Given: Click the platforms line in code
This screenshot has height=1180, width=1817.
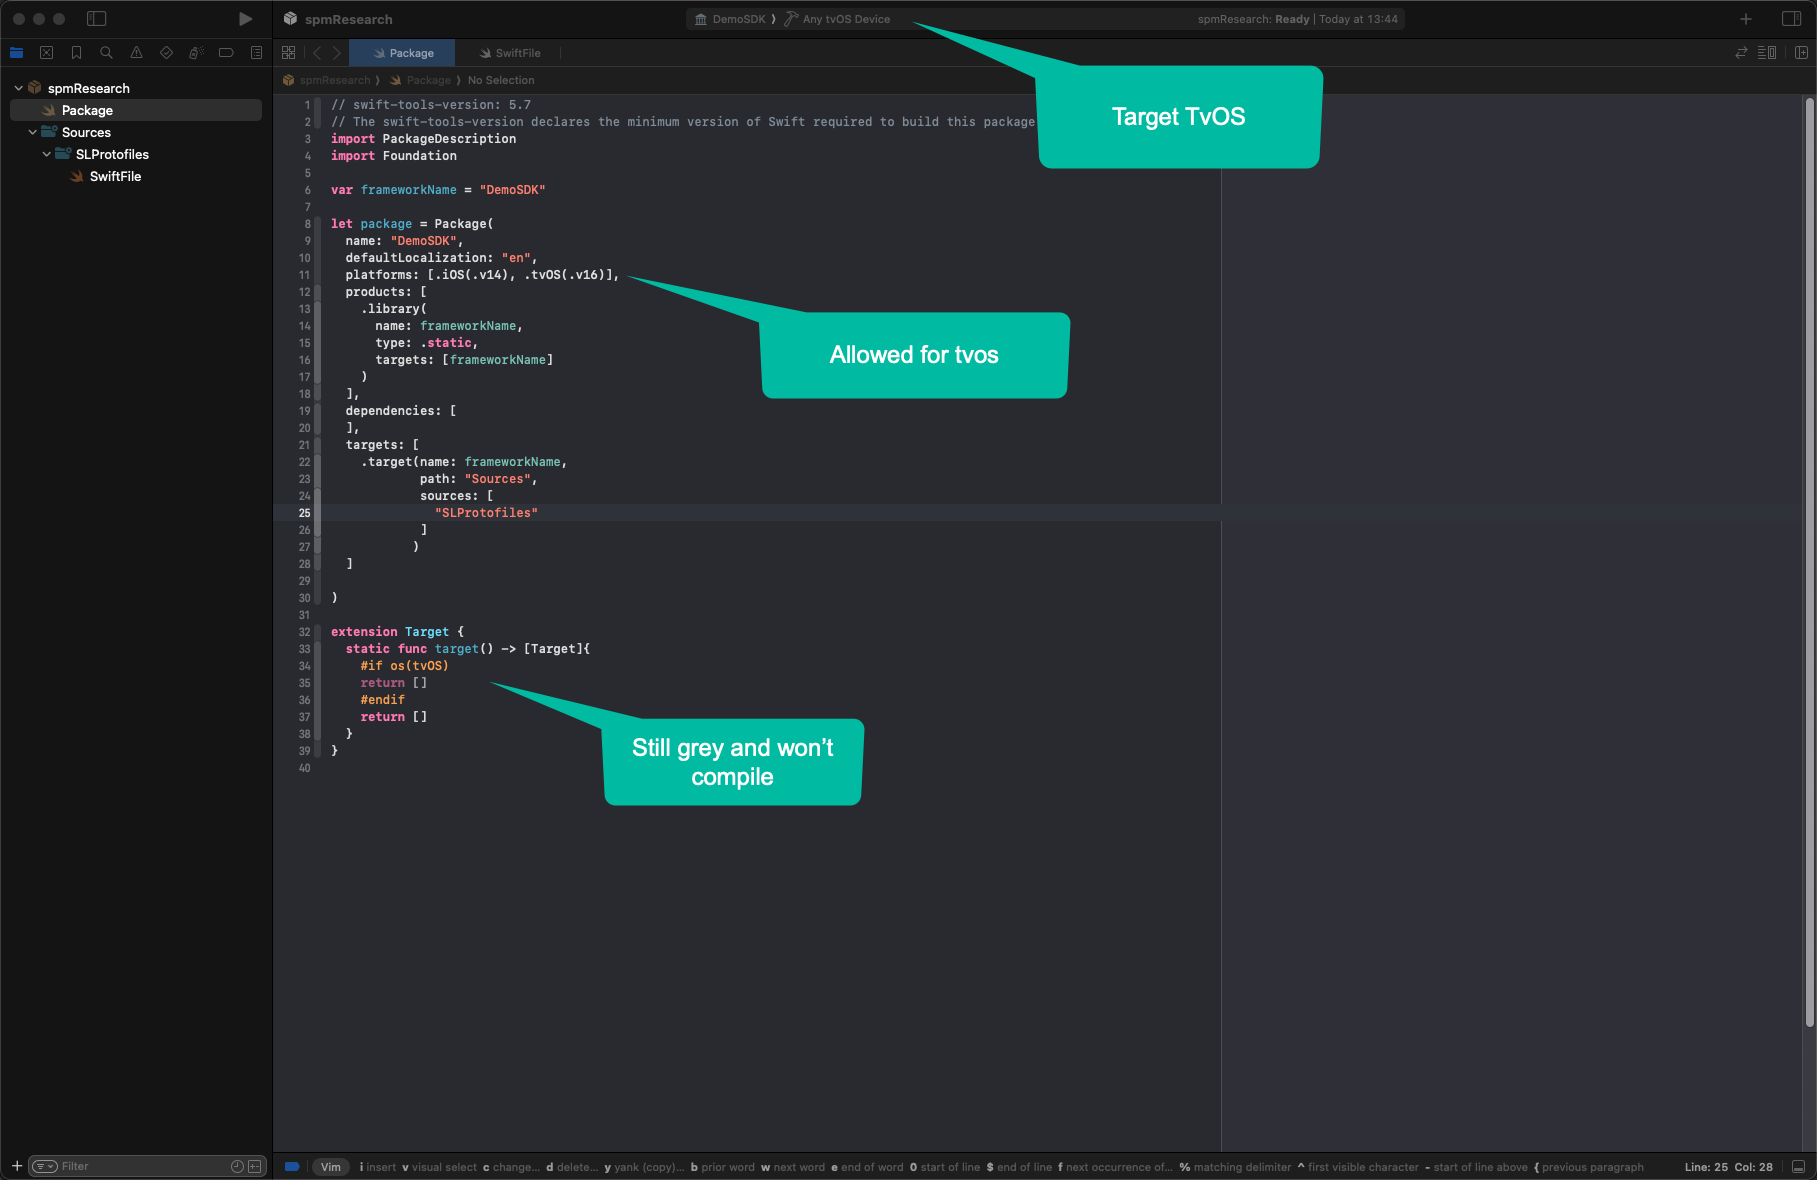Looking at the screenshot, I should (482, 275).
